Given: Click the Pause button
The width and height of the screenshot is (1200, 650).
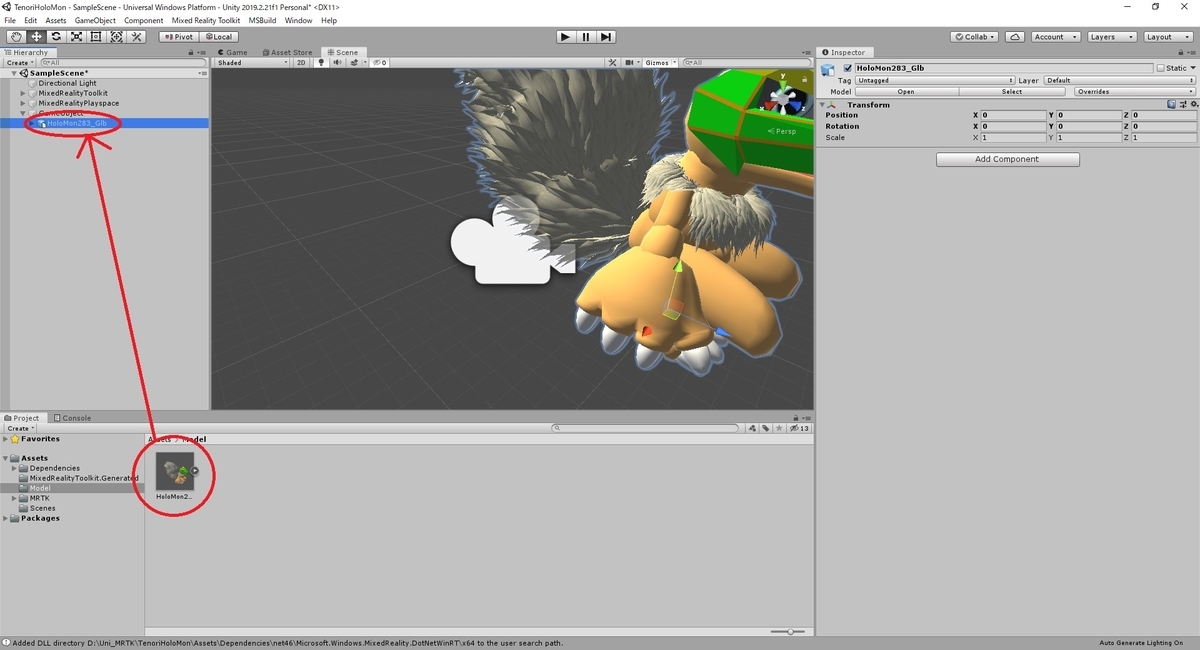Looking at the screenshot, I should [x=586, y=37].
